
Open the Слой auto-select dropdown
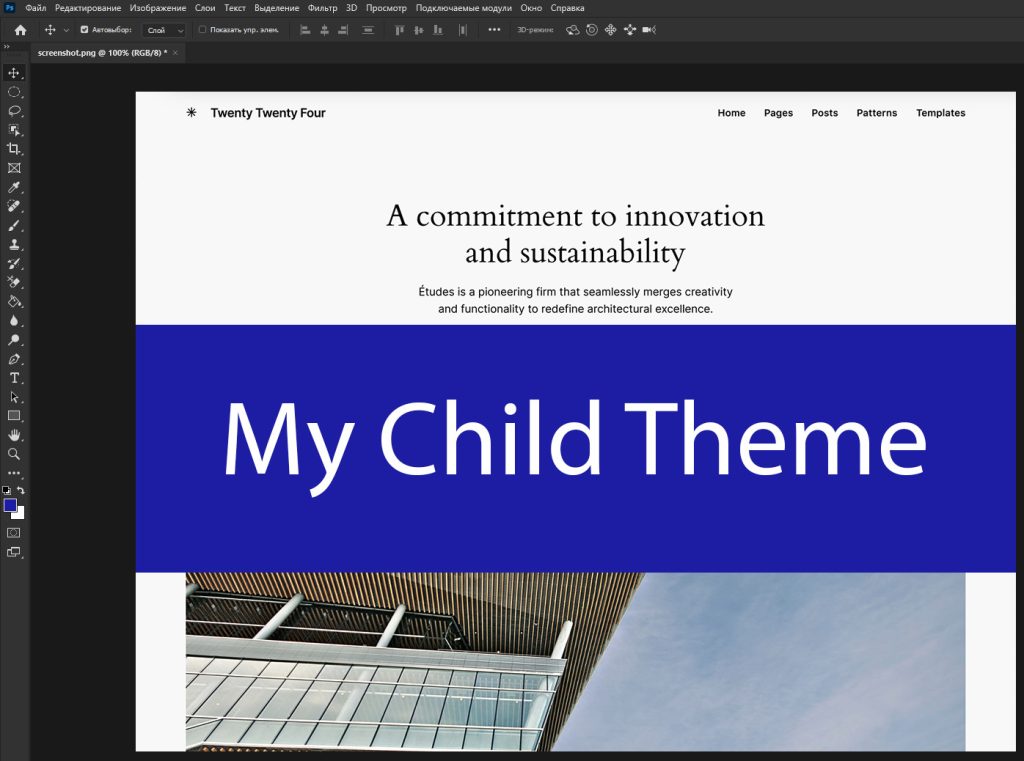tap(165, 30)
